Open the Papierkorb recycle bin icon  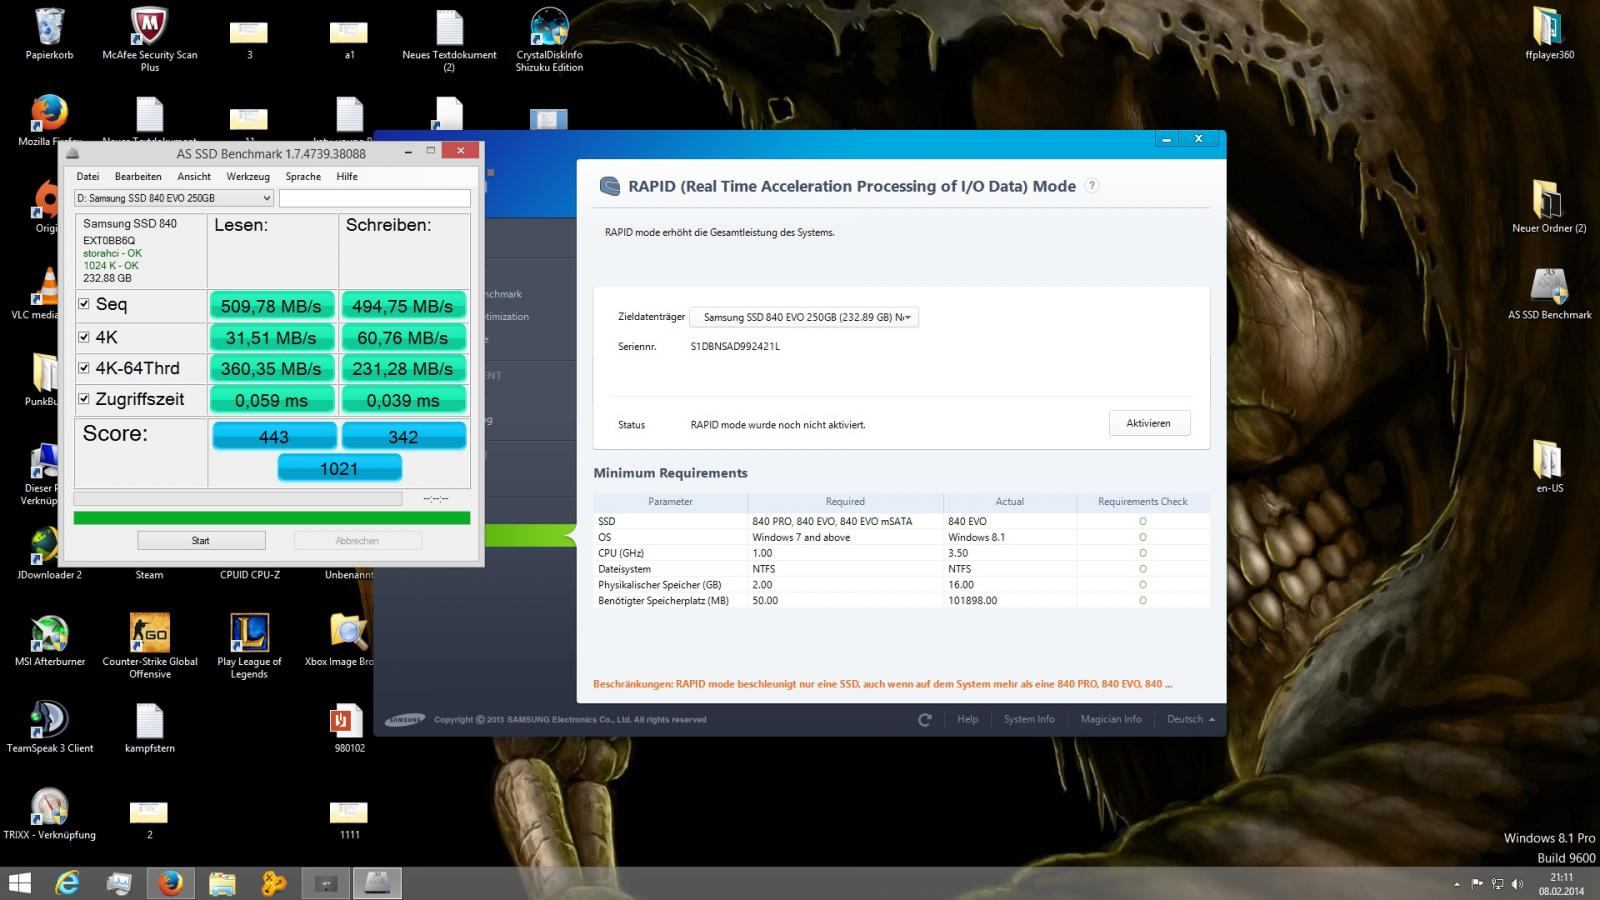49,34
